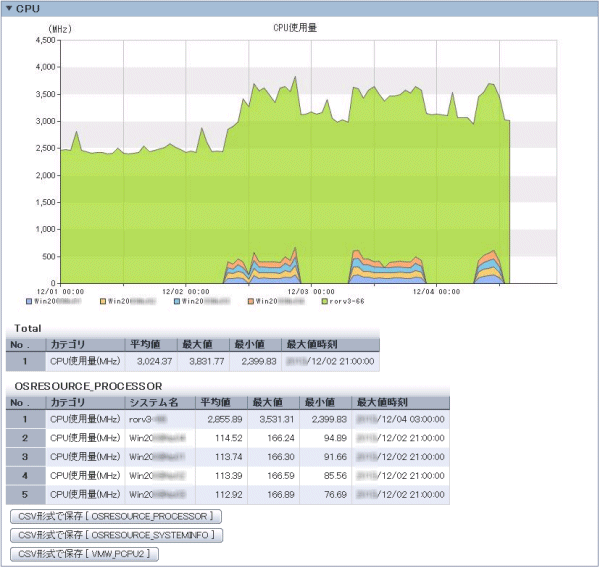This screenshot has height=568, width=600.
Task: Click the green rorv3-66 legend swatch
Action: point(322,299)
